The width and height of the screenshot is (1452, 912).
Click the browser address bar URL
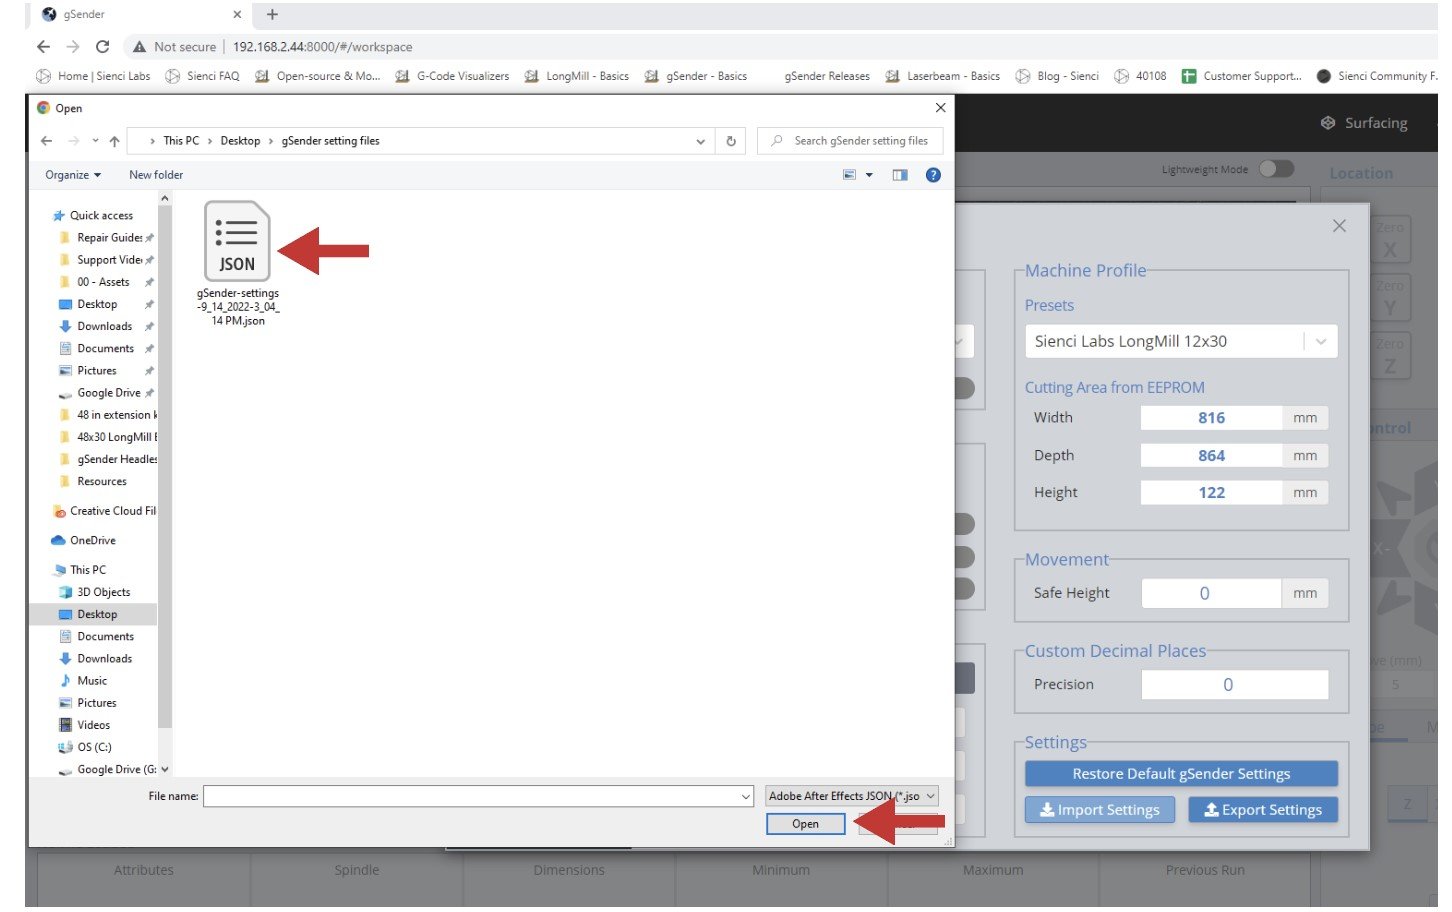tap(322, 47)
